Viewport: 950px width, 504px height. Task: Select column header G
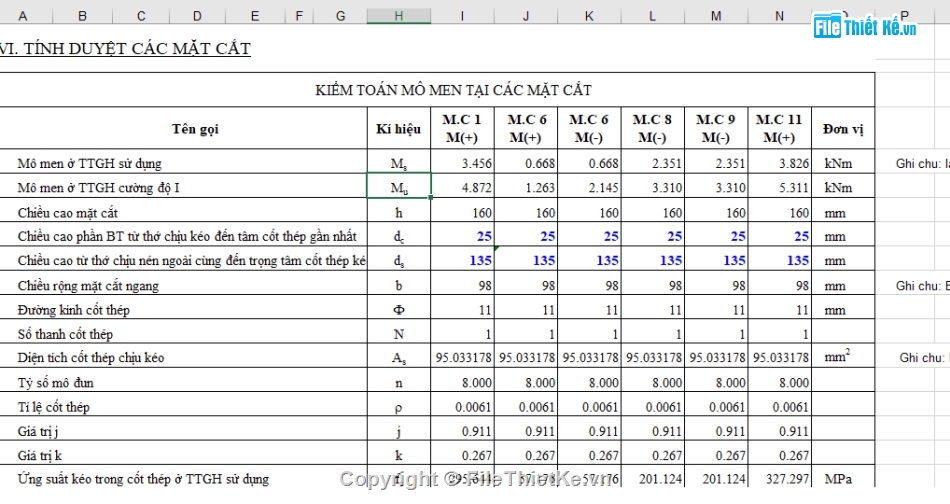340,16
